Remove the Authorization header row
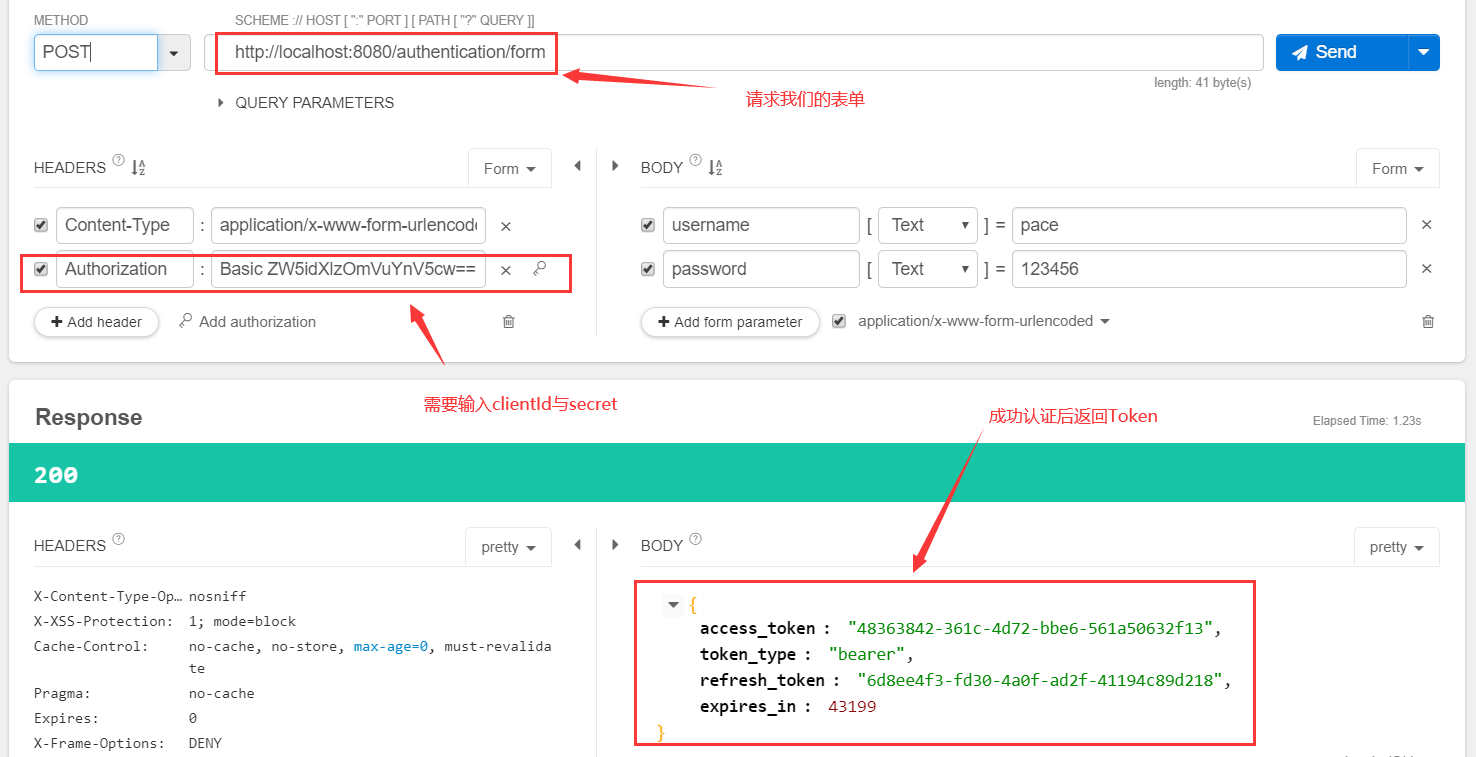 click(506, 270)
